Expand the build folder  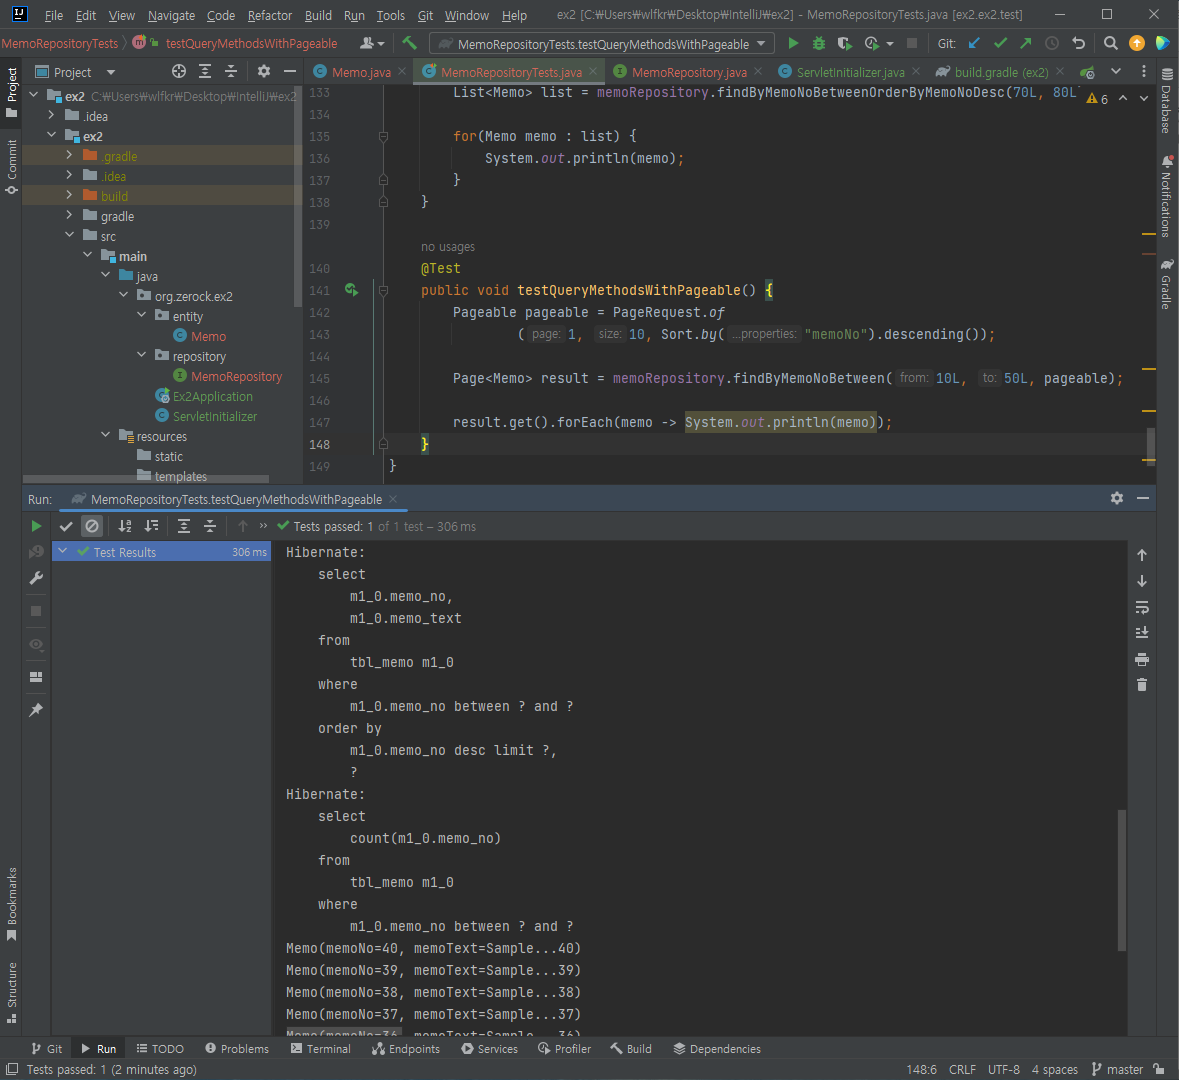pyautogui.click(x=69, y=195)
